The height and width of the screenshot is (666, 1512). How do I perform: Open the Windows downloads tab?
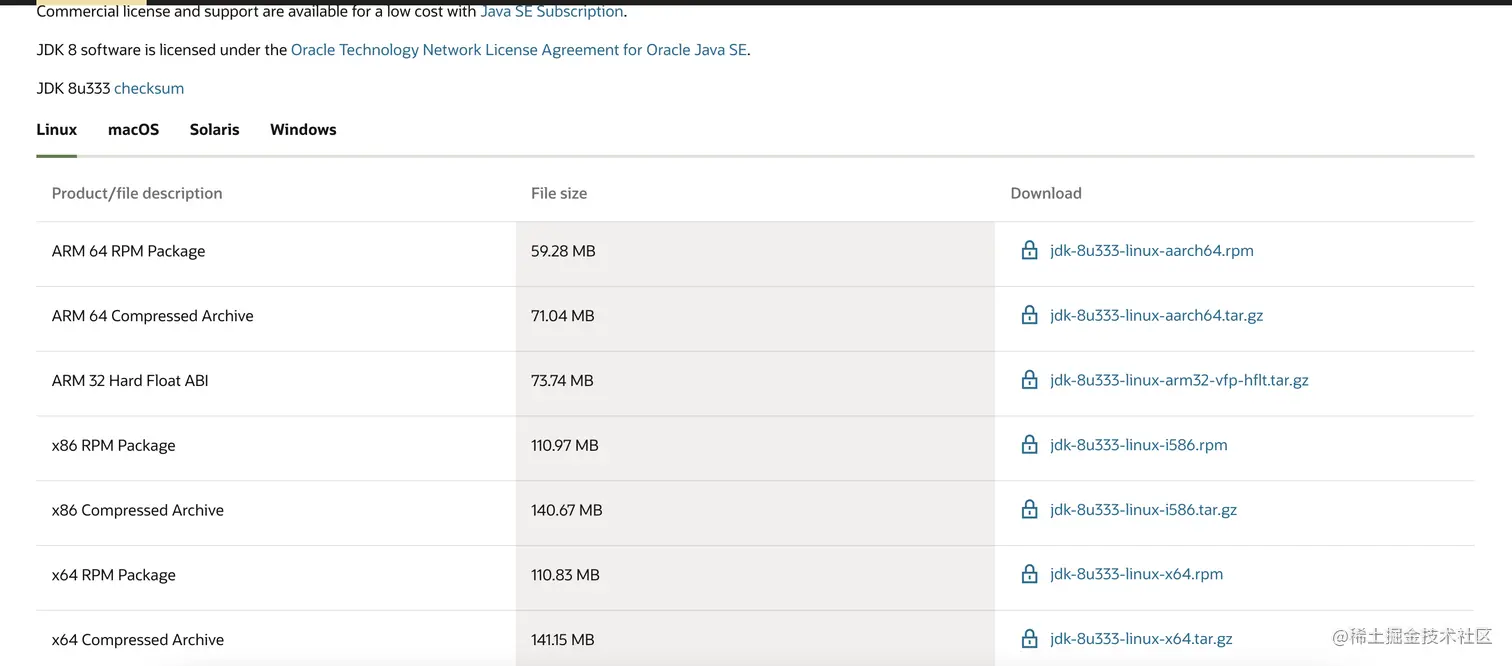tap(303, 130)
